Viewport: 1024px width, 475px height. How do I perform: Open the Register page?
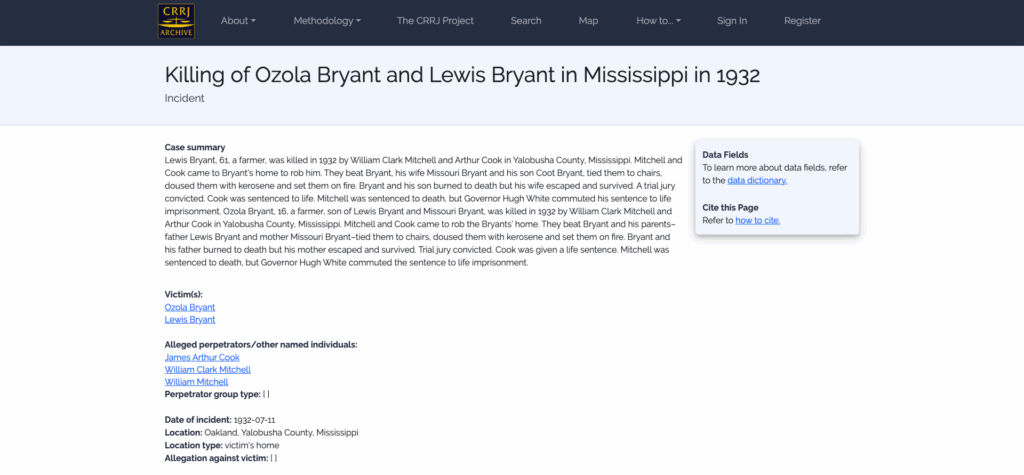pyautogui.click(x=802, y=21)
